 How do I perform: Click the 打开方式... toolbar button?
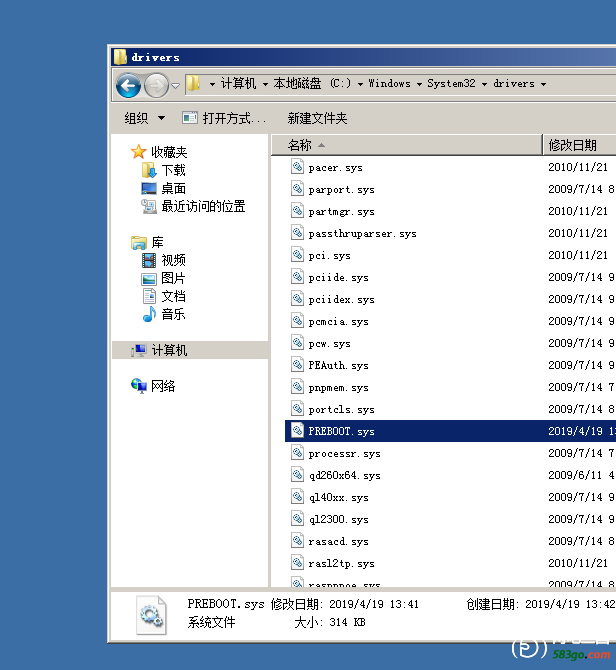pyautogui.click(x=224, y=118)
